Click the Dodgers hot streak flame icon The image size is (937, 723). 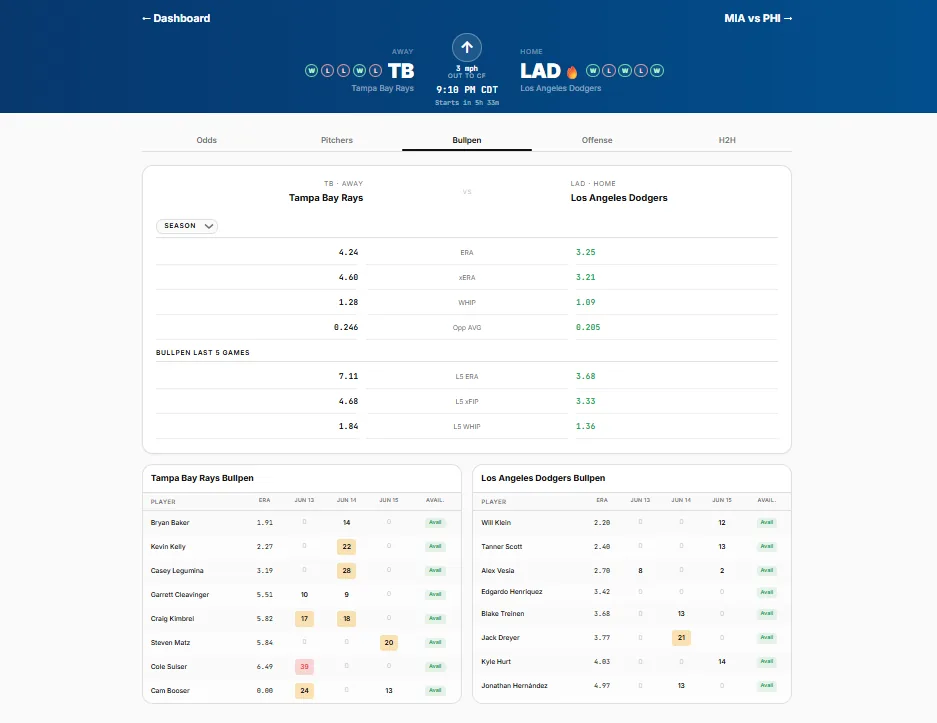pyautogui.click(x=572, y=72)
